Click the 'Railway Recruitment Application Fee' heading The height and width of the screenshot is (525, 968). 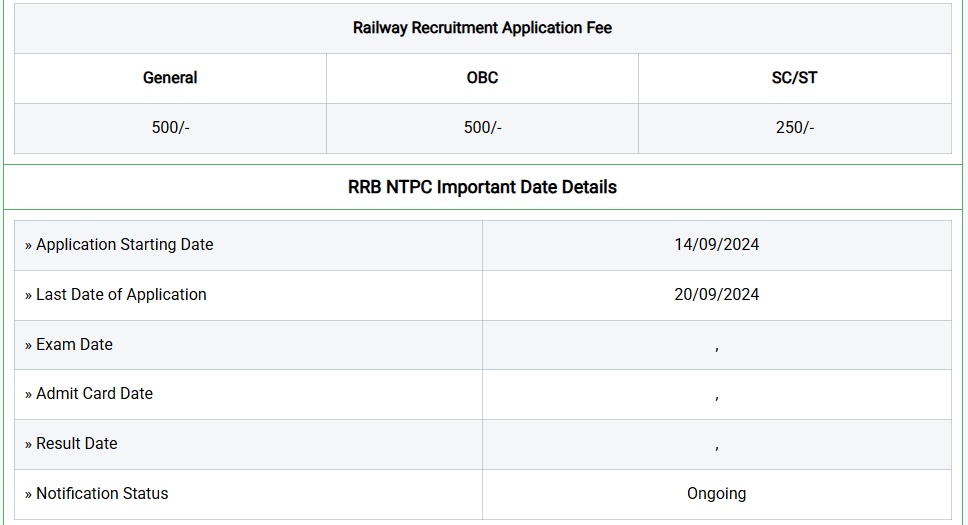point(482,28)
